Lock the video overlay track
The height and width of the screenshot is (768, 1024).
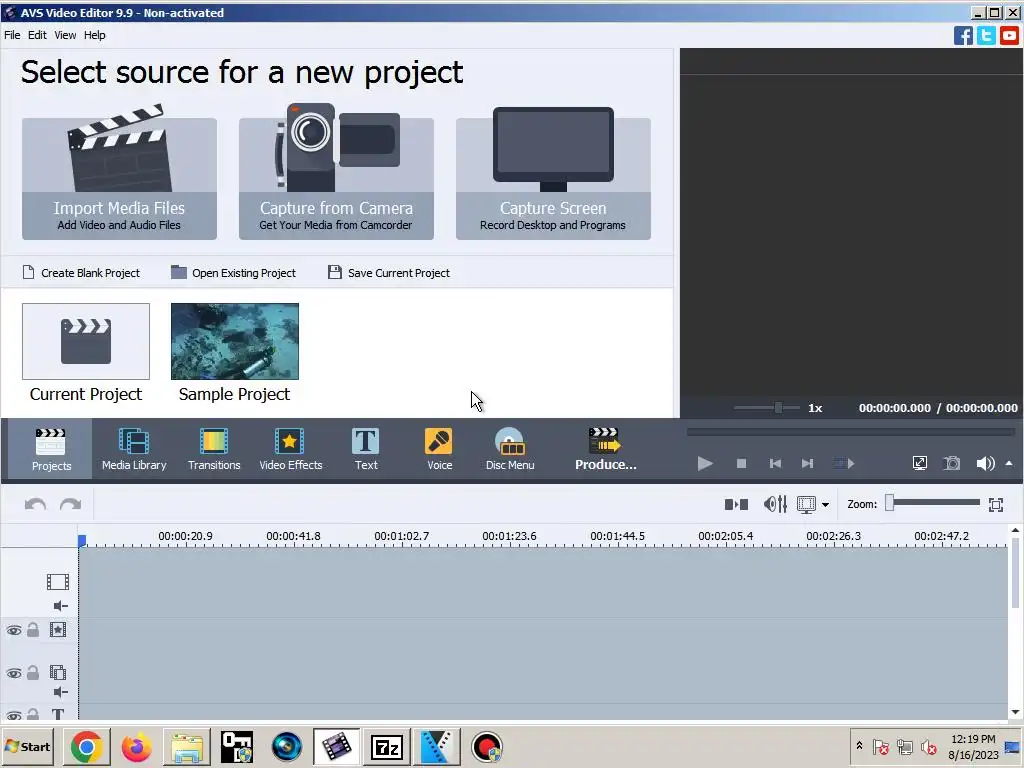click(x=33, y=673)
